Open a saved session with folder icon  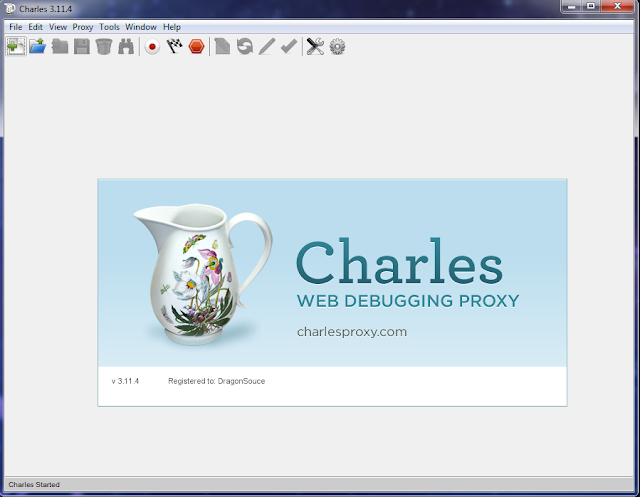[38, 46]
